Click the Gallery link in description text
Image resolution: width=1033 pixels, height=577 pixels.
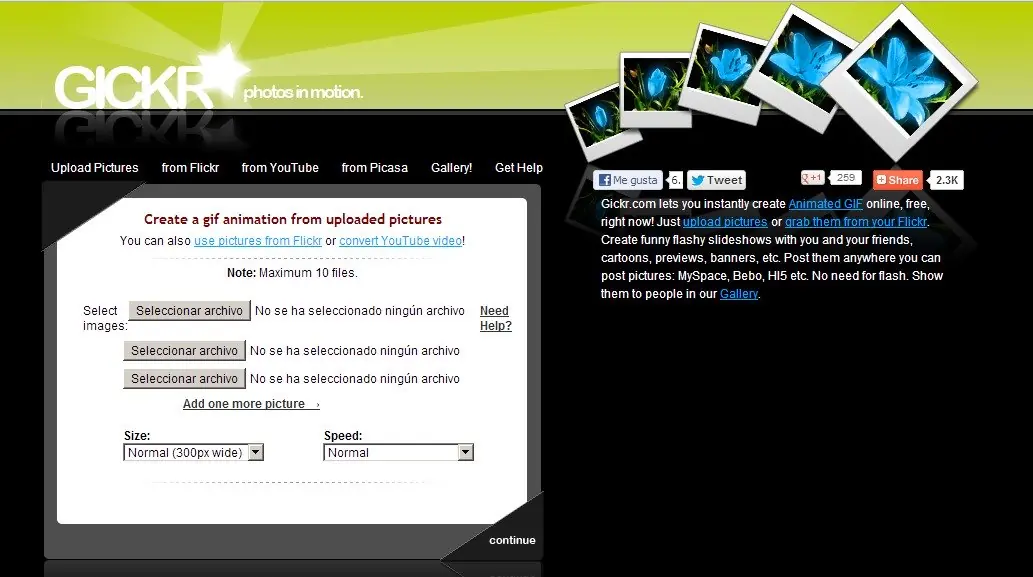(739, 294)
